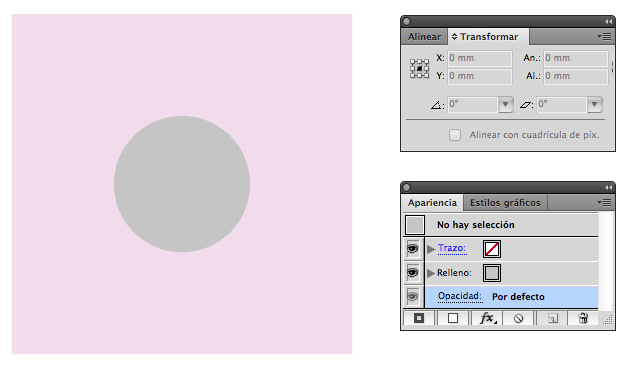Click the 'No hay selección' label
630x366 pixels.
click(x=476, y=225)
